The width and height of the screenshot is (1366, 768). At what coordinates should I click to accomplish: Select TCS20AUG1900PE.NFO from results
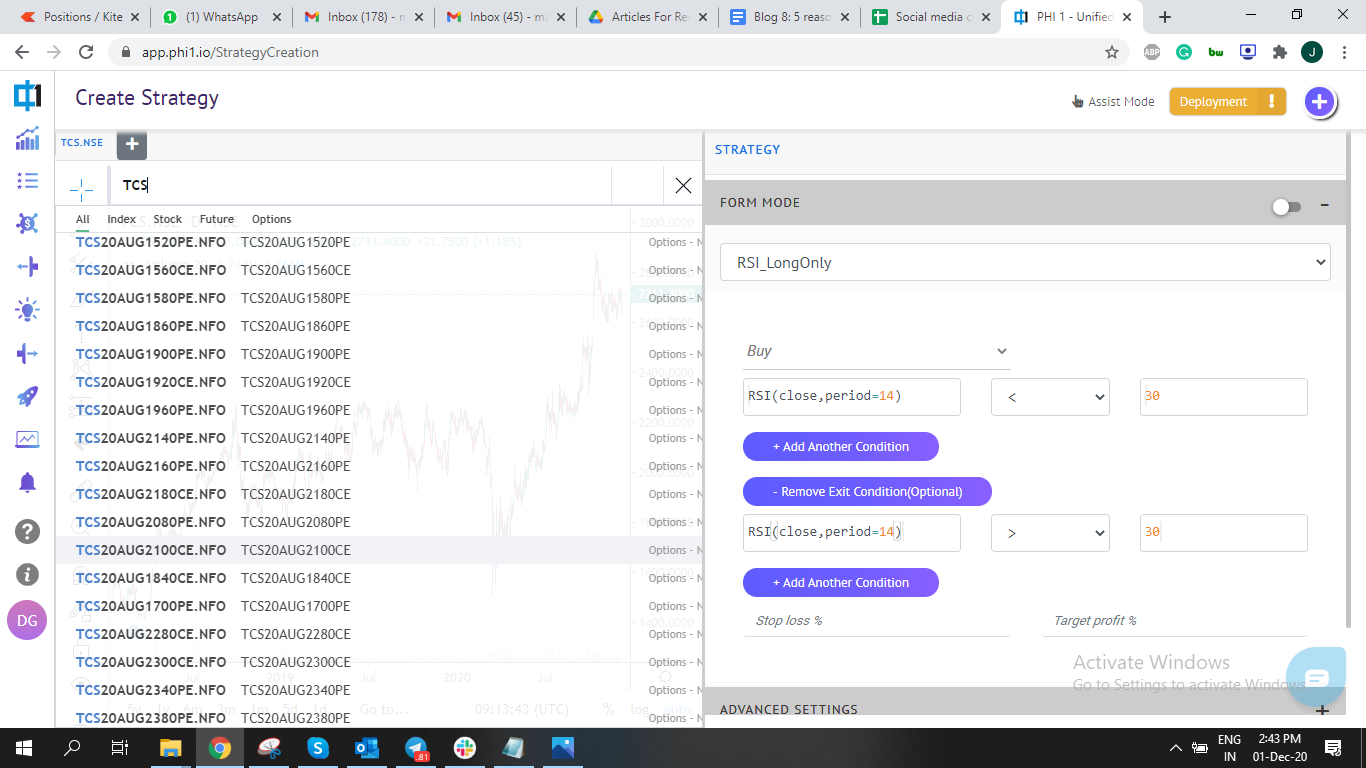tap(379, 354)
